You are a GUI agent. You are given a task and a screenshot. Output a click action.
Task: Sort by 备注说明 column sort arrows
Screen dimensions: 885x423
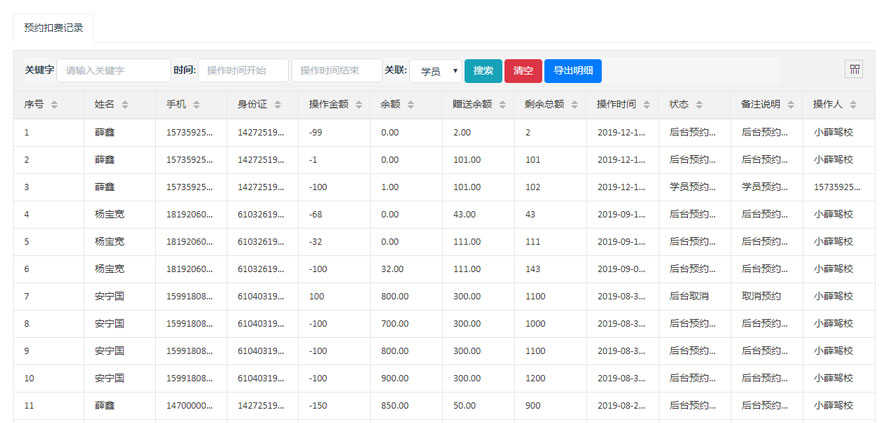pyautogui.click(x=790, y=105)
